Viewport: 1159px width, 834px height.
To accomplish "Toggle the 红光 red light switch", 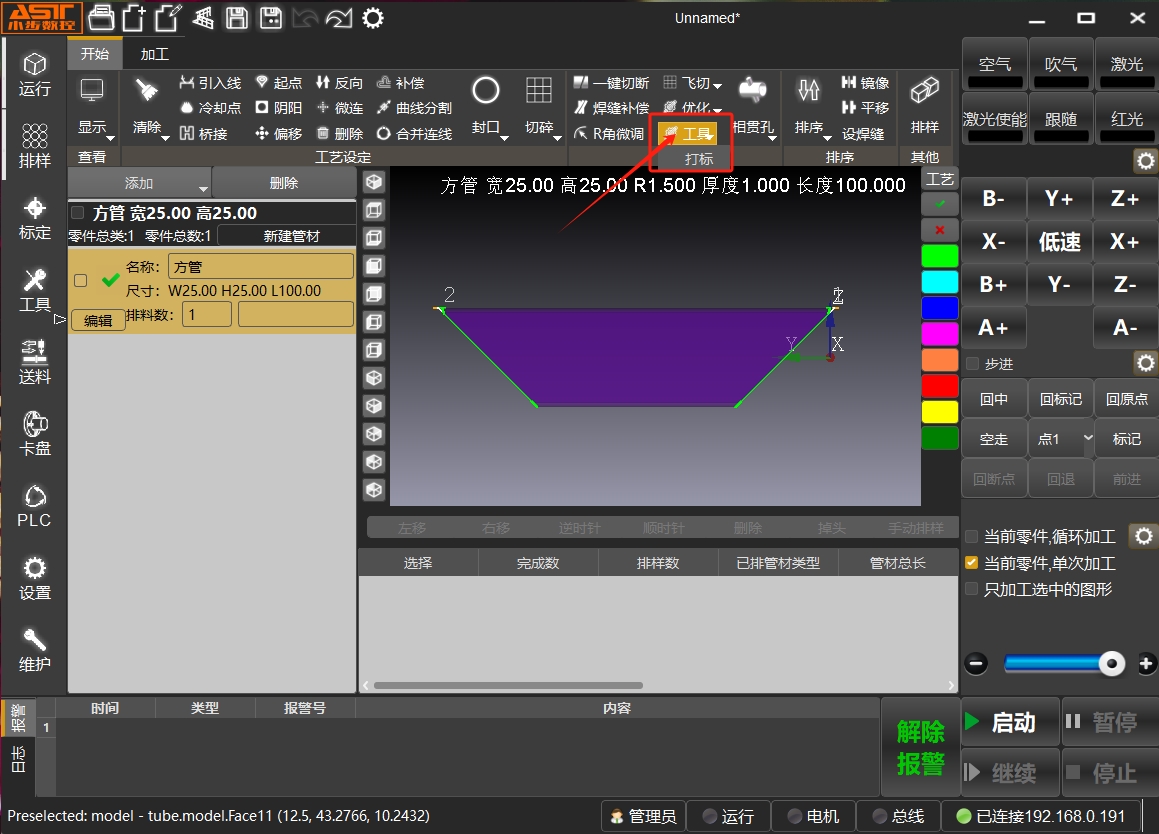I will [x=1126, y=119].
